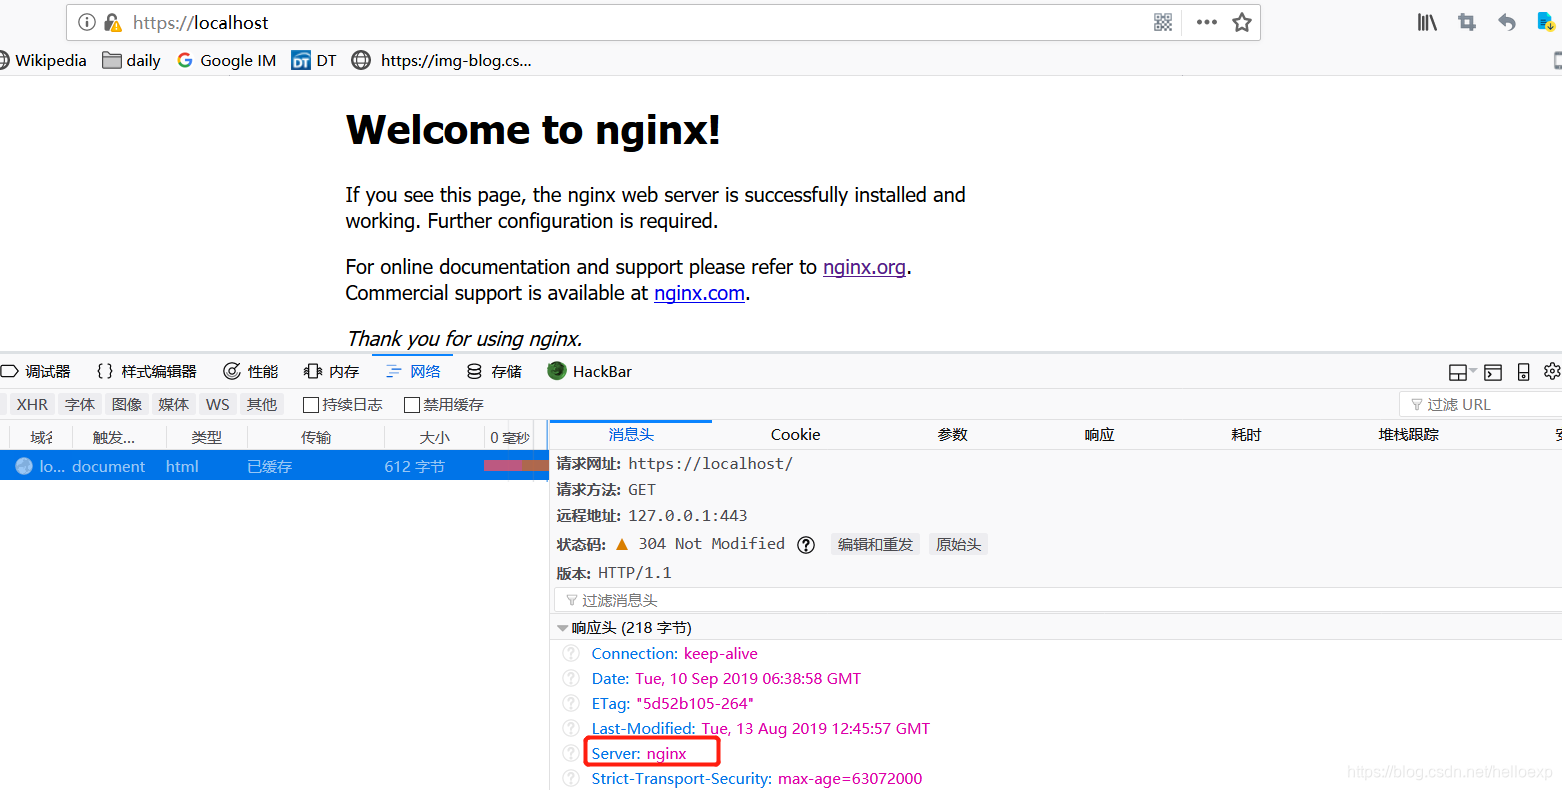This screenshot has height=790, width=1562.
Task: Click help icon beside Date header
Action: tap(571, 678)
